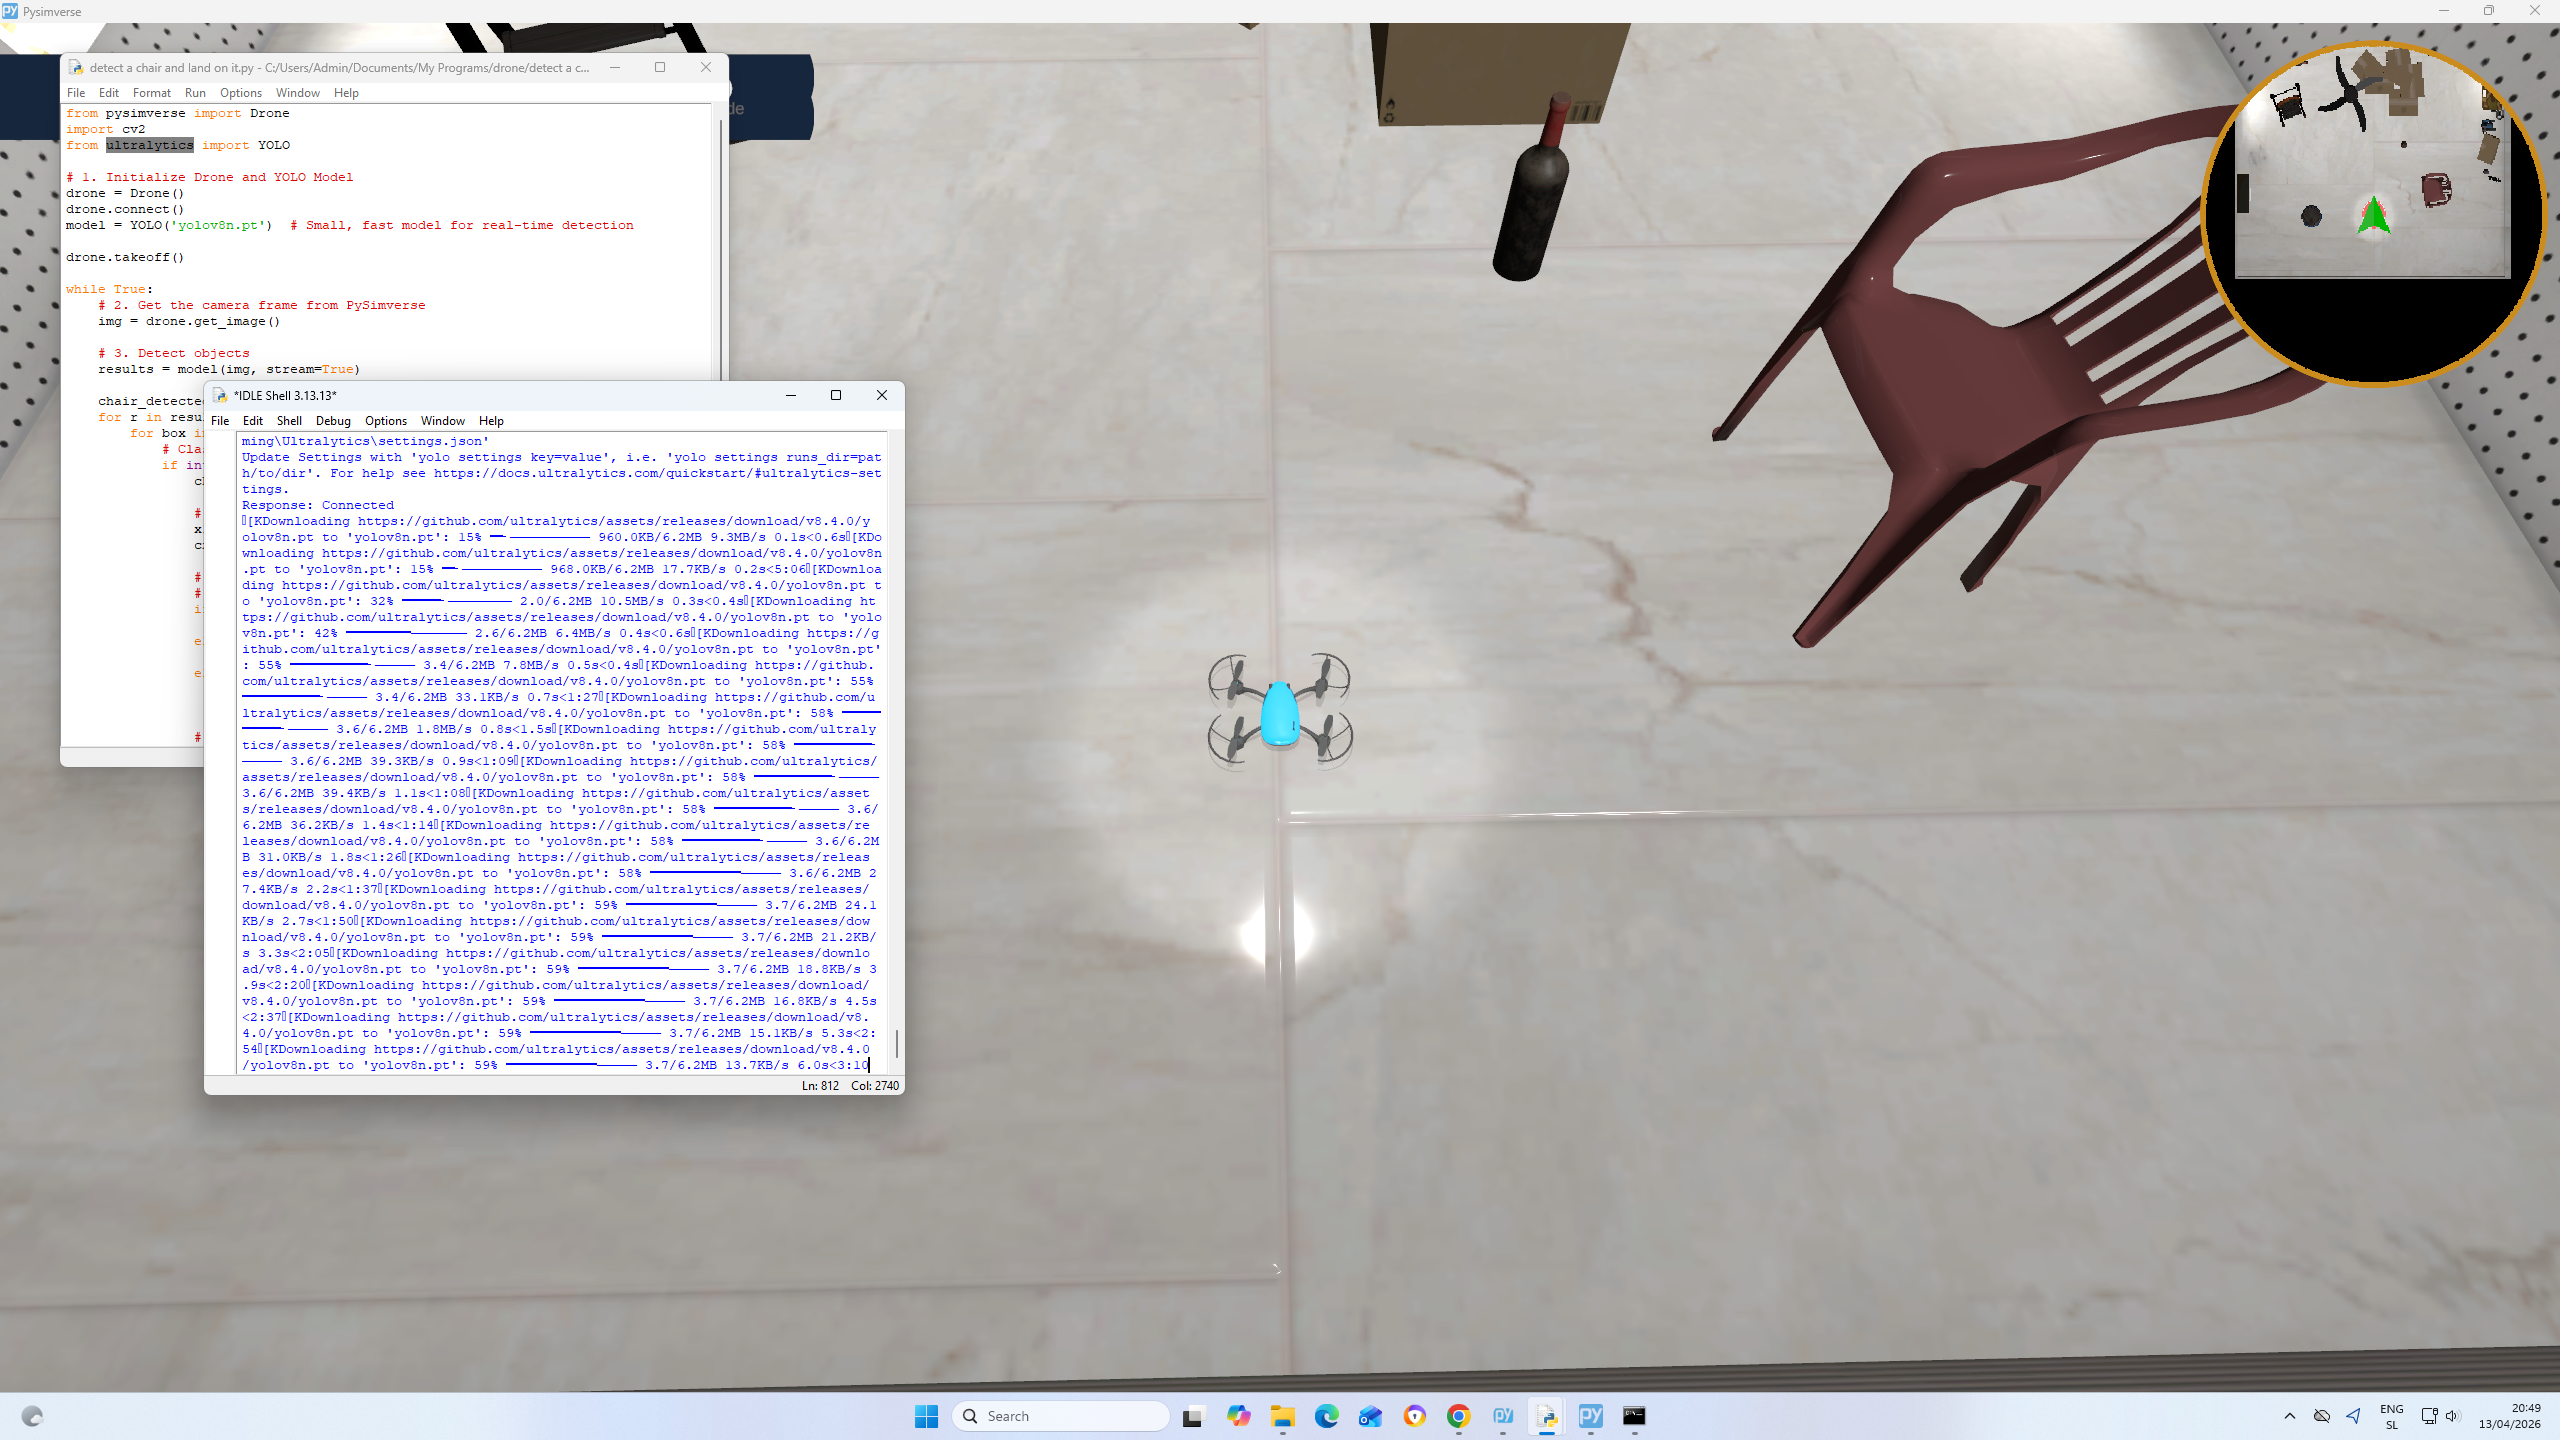Click the volume icon in system tray
The height and width of the screenshot is (1440, 2560).
point(2451,1416)
